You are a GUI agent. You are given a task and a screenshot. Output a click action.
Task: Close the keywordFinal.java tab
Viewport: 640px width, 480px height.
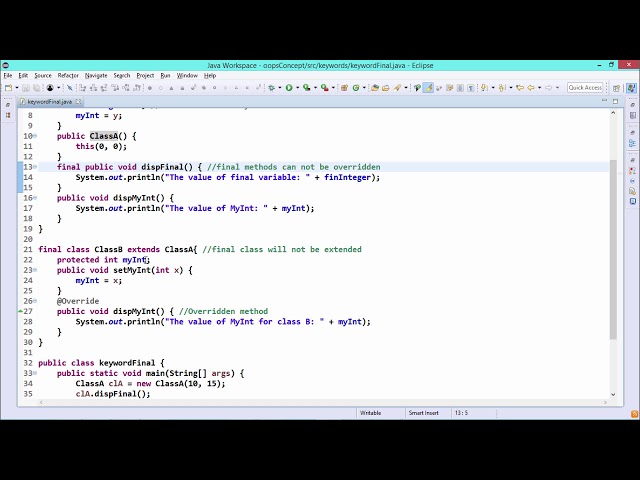point(78,101)
